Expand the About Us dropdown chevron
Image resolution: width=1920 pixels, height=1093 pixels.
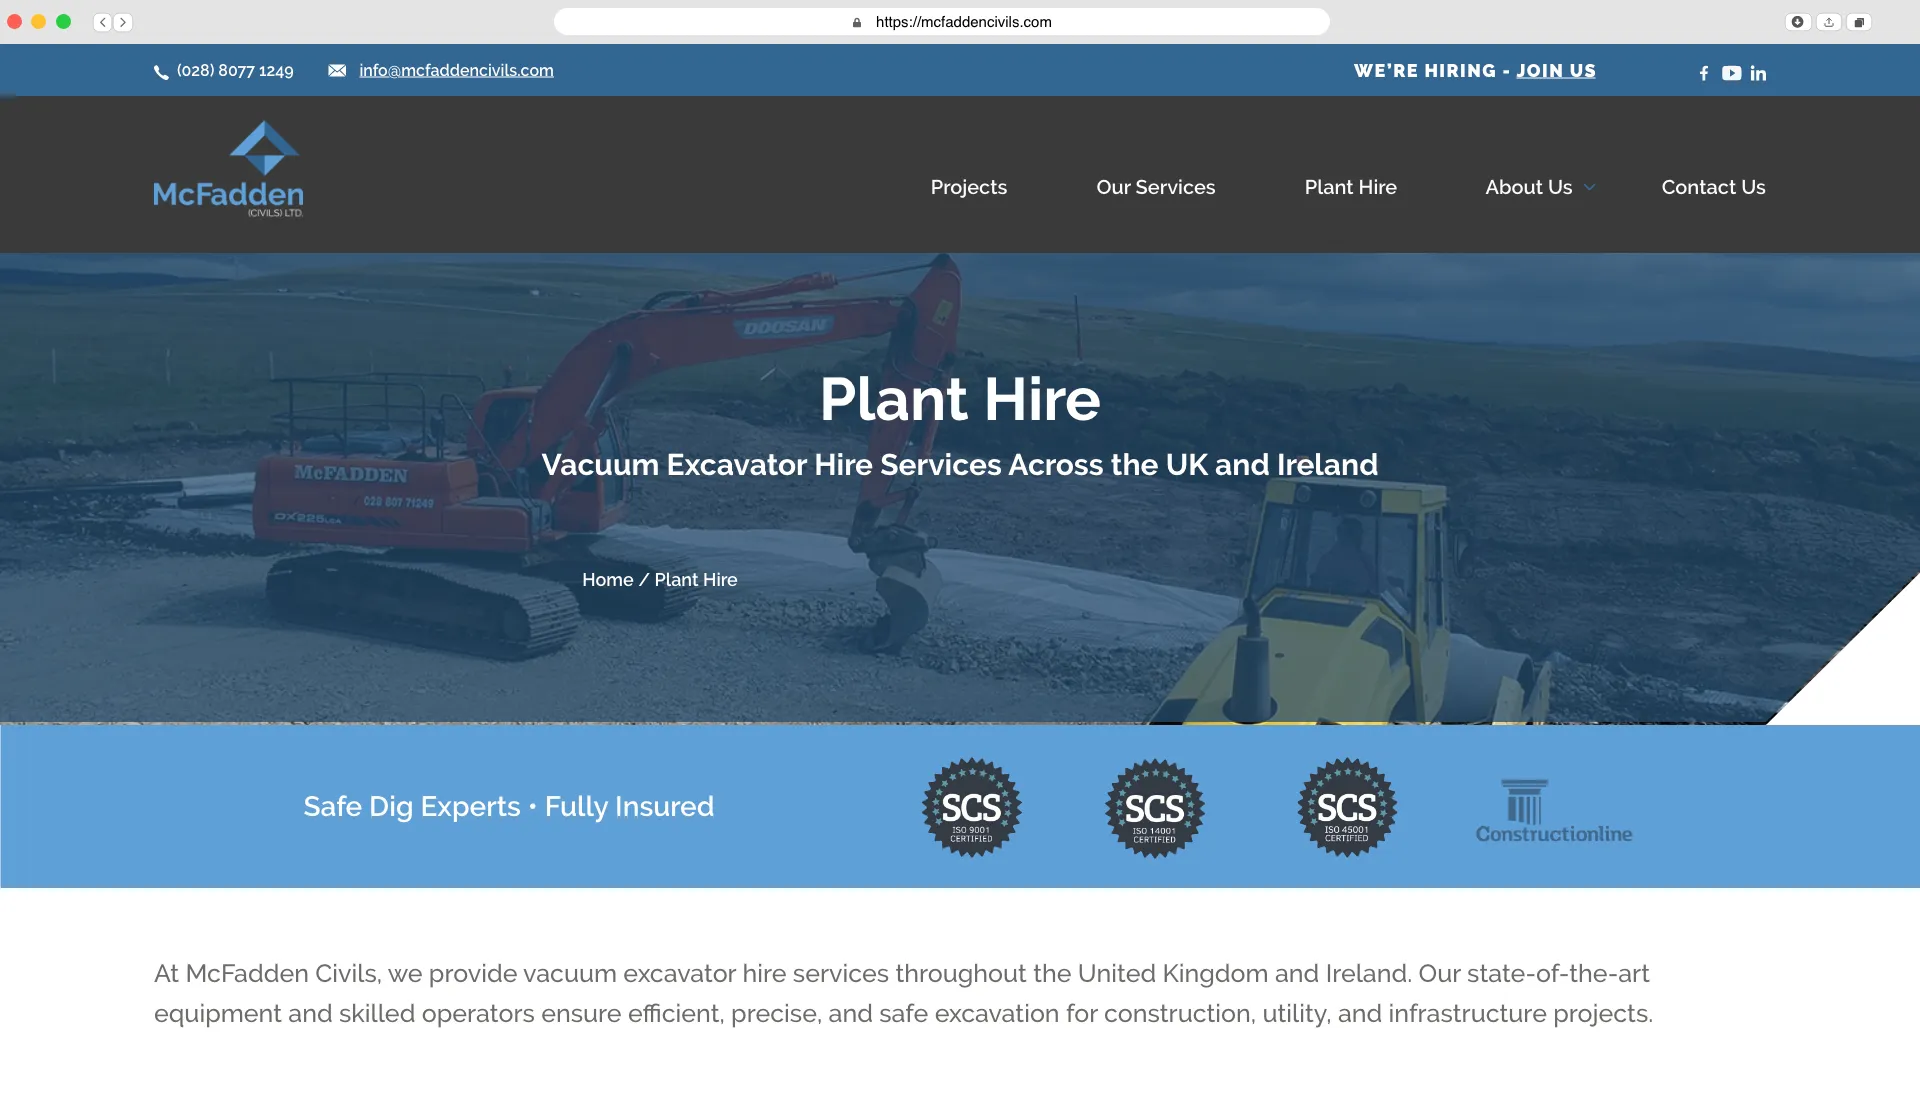pyautogui.click(x=1590, y=187)
